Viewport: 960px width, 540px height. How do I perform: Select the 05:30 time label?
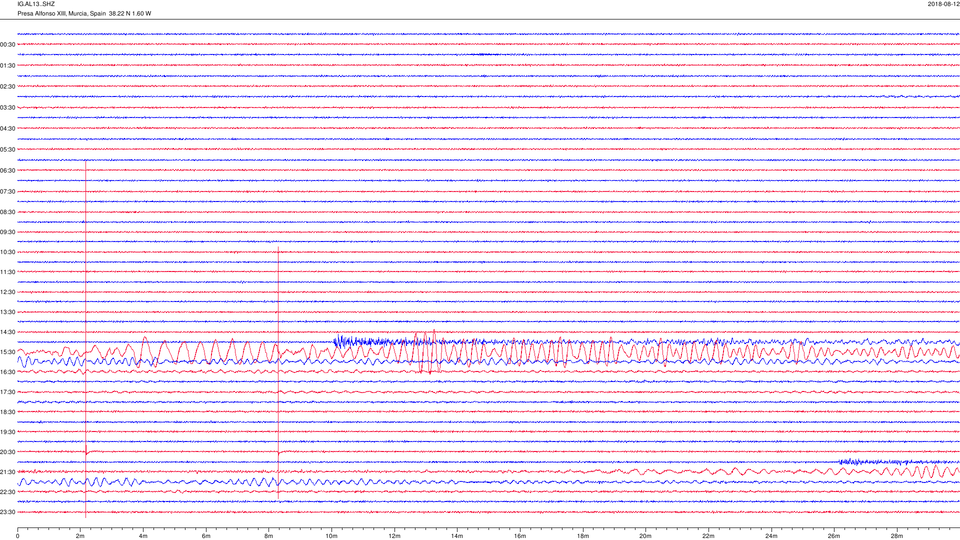pos(8,149)
